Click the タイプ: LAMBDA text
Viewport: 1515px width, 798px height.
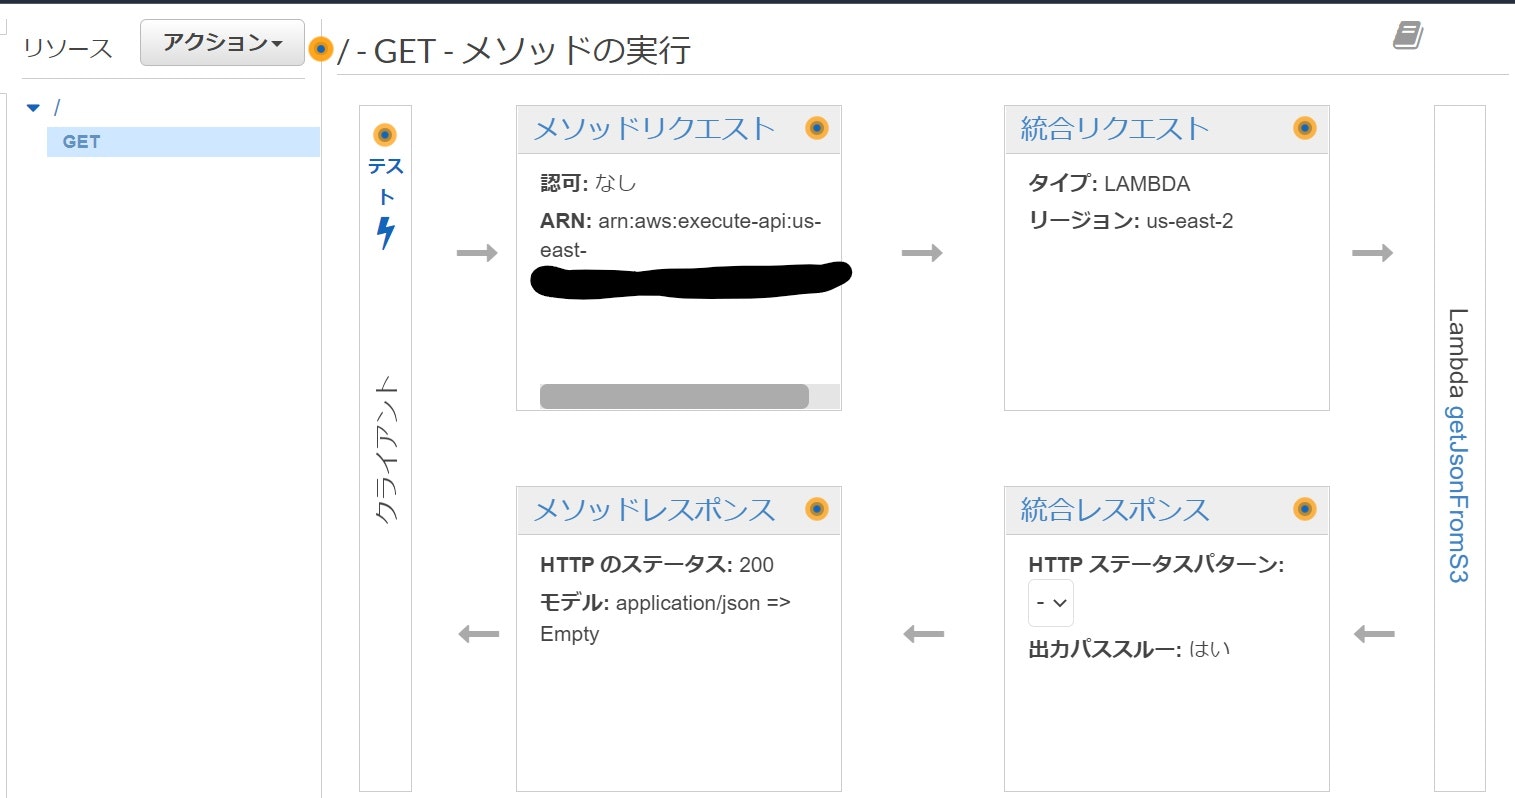pyautogui.click(x=1109, y=184)
